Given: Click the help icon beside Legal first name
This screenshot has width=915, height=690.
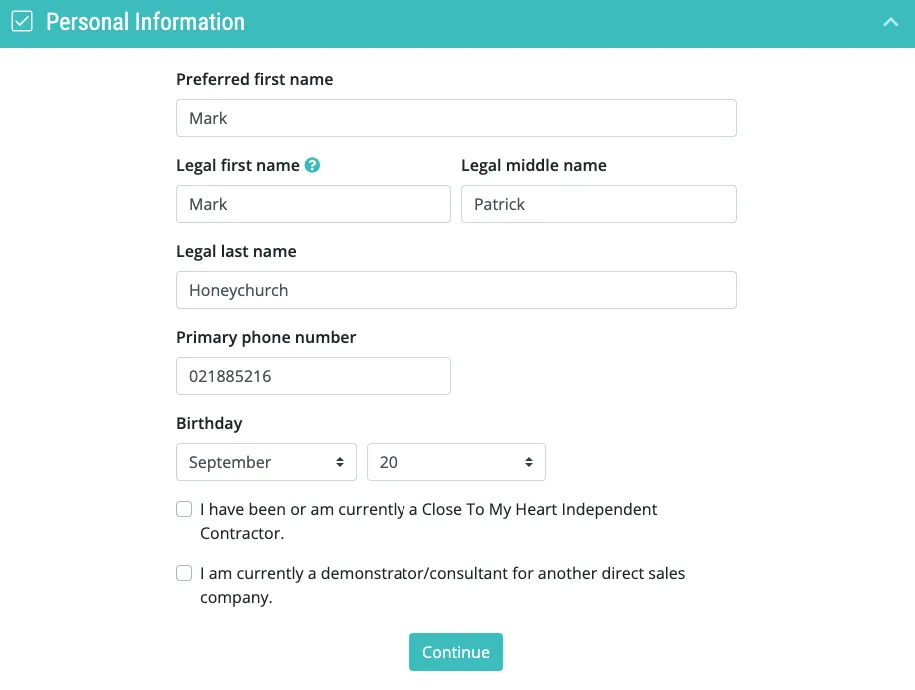Looking at the screenshot, I should (x=312, y=165).
